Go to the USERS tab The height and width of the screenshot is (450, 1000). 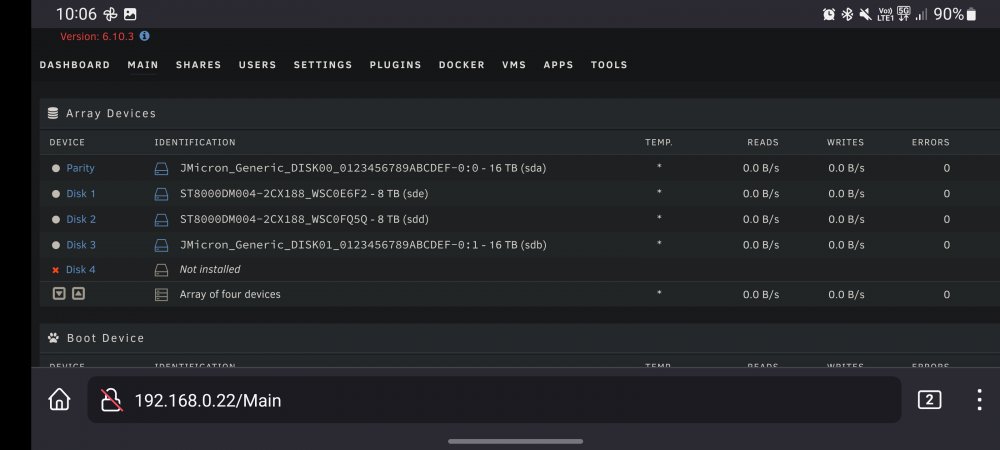click(x=258, y=65)
